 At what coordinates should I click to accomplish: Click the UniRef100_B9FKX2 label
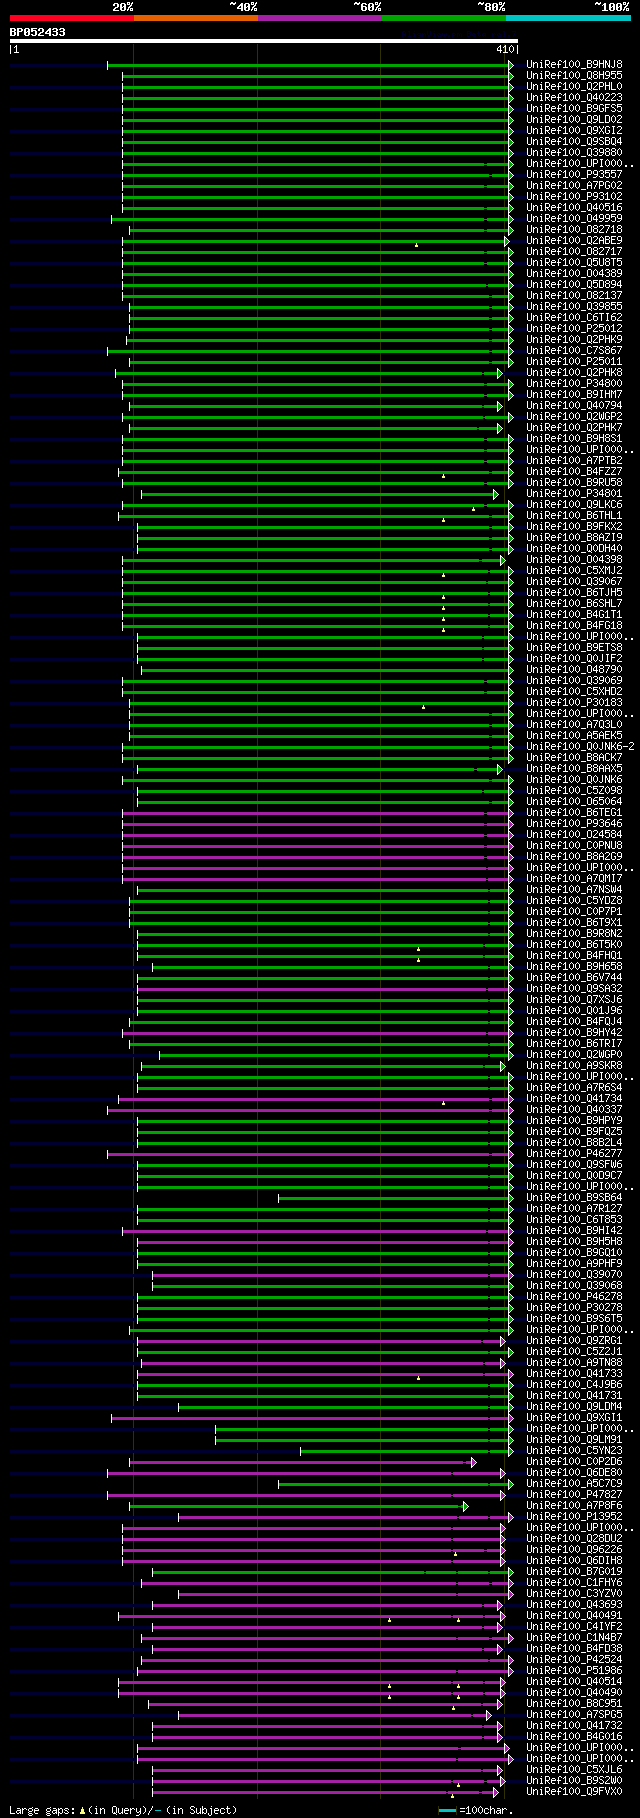[574, 527]
